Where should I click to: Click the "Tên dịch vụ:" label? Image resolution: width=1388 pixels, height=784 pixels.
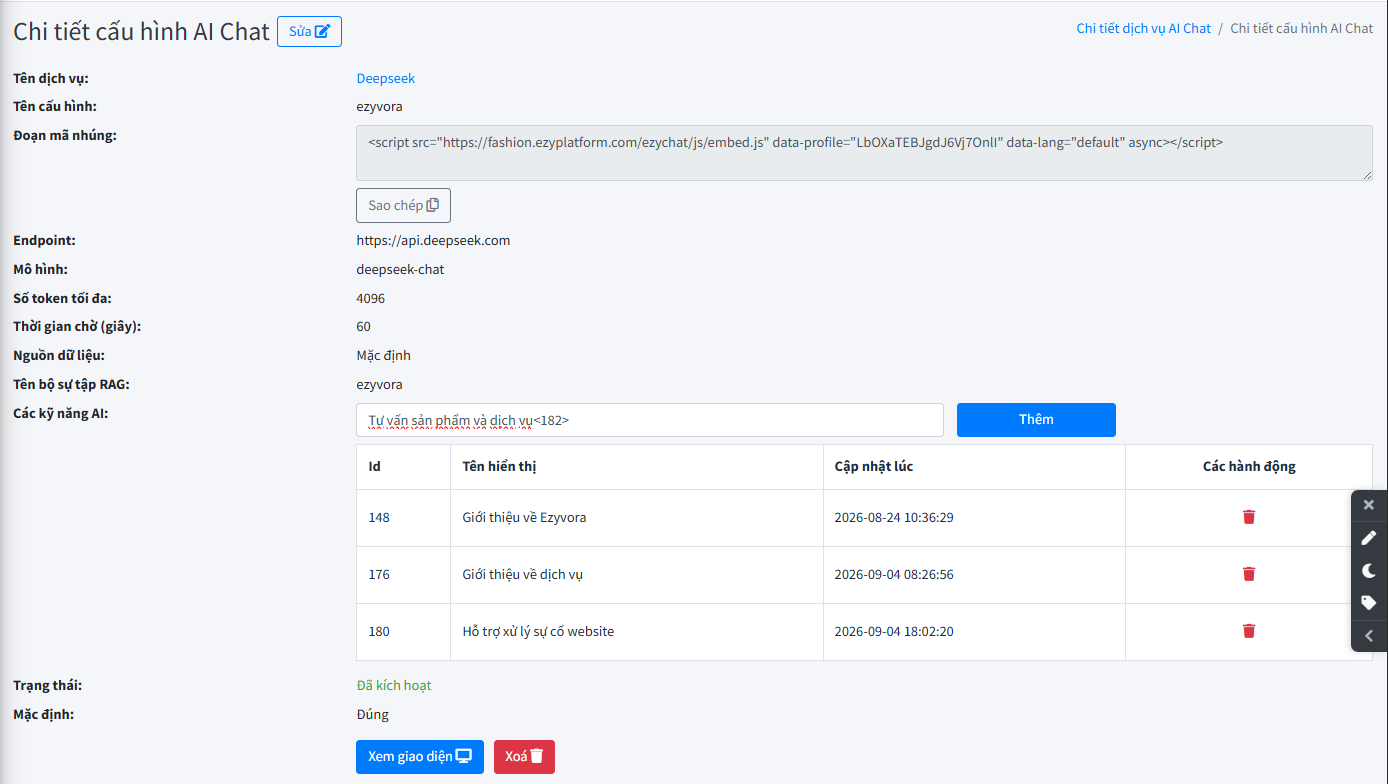52,78
